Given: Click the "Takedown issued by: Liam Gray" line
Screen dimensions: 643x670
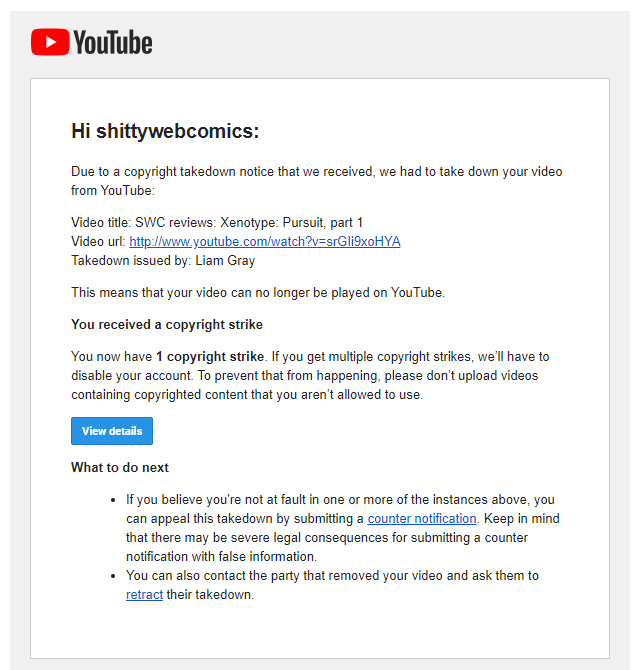Looking at the screenshot, I should coord(163,260).
